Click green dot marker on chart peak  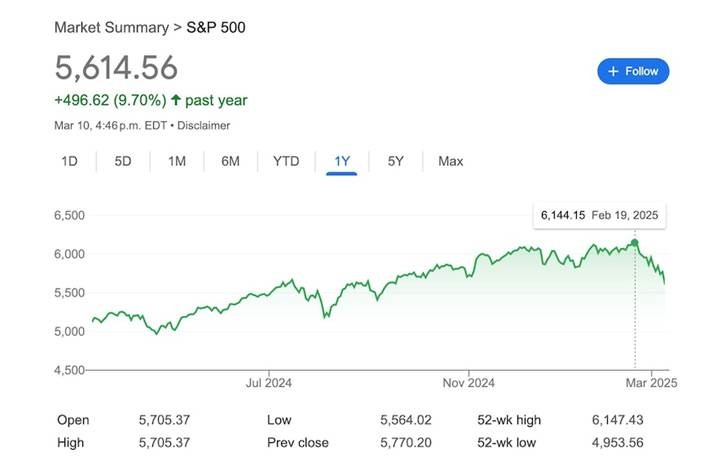635,243
